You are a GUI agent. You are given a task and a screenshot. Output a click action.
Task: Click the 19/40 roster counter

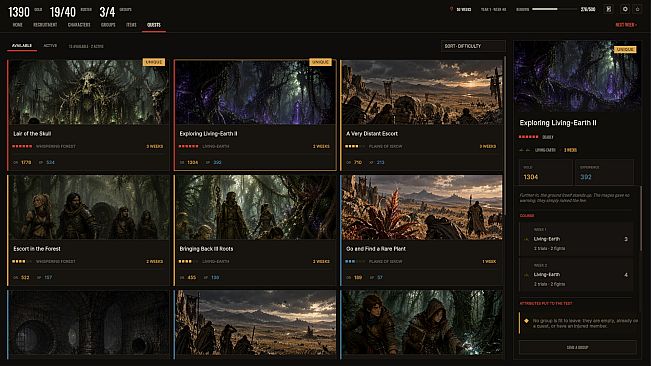[x=63, y=12]
